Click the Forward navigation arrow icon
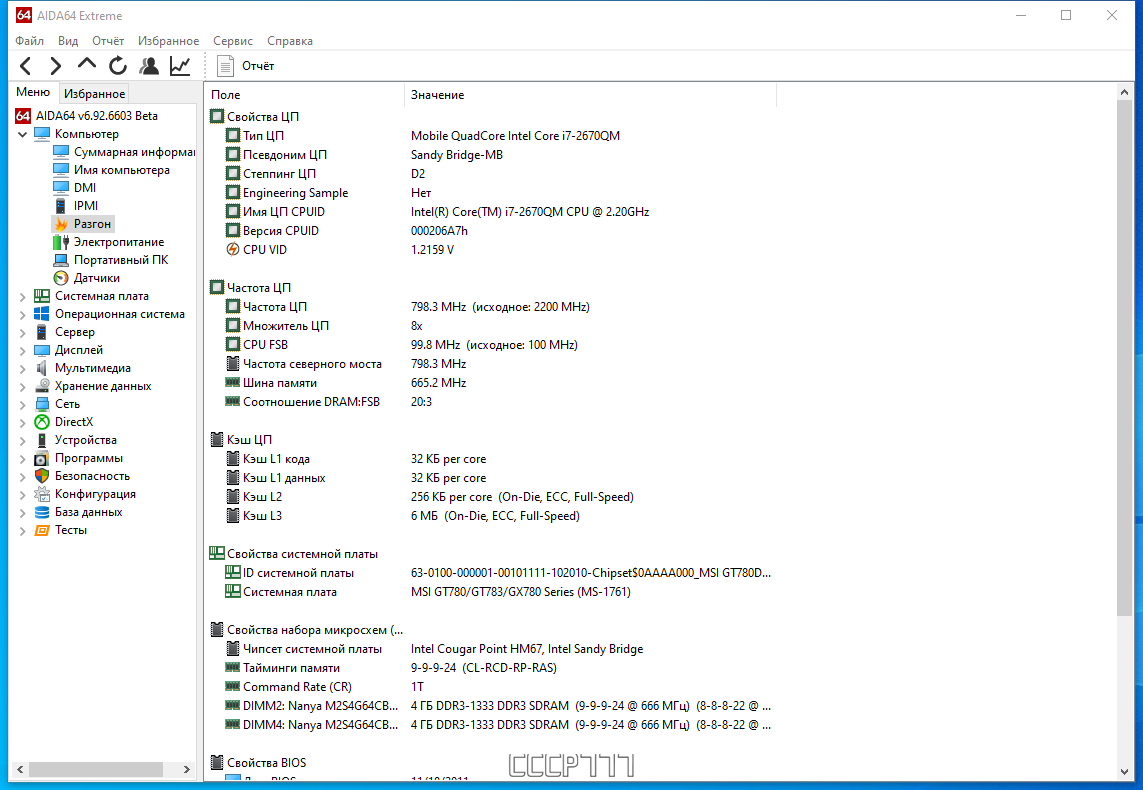The width and height of the screenshot is (1143, 790). (55, 66)
